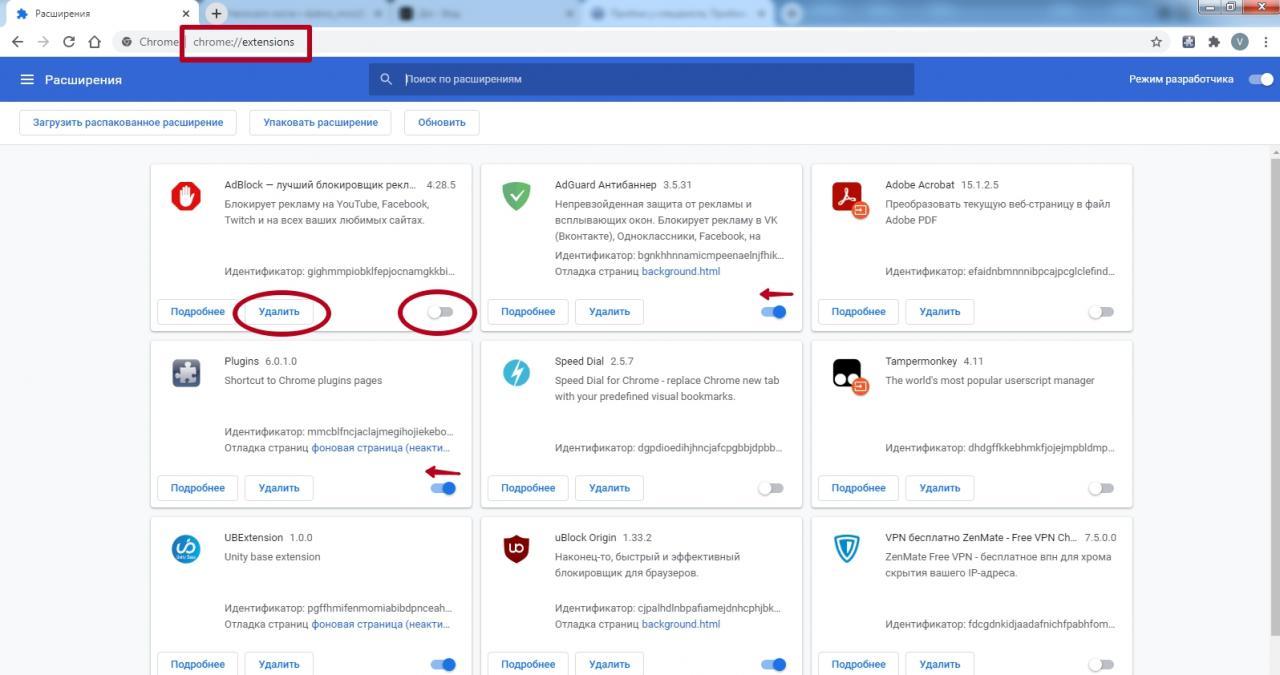Open Подробнее for AdGuard Антибаннер
This screenshot has height=675, width=1280.
[x=528, y=311]
